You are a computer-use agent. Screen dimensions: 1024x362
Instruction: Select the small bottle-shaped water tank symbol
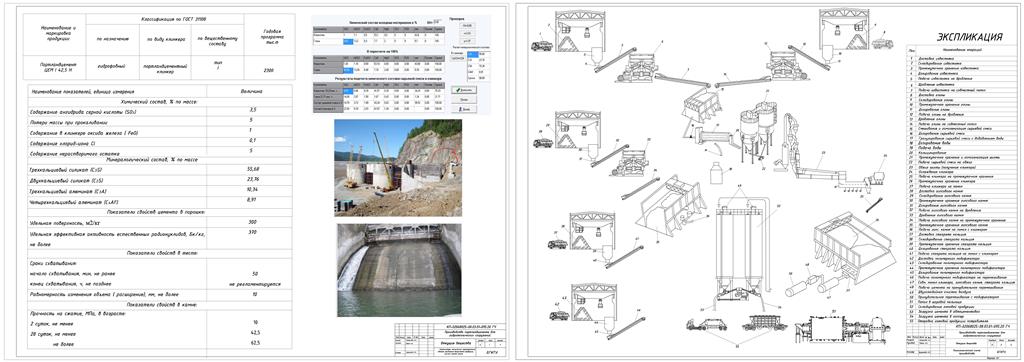click(x=717, y=173)
